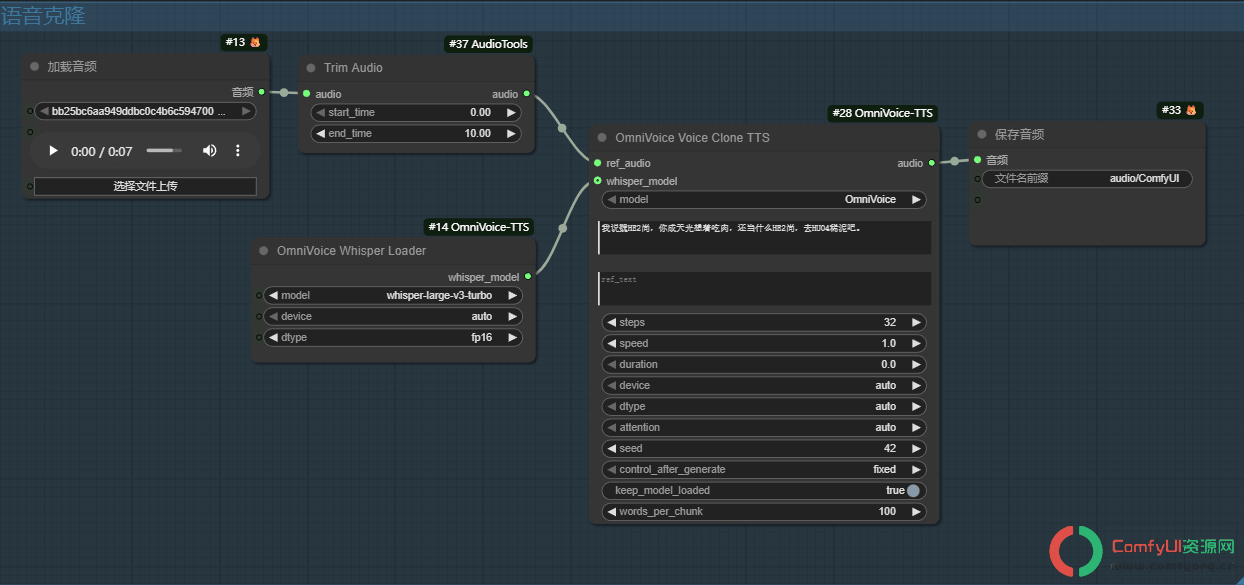Click the 保存音频 音频 input port
This screenshot has width=1244, height=585.
(x=977, y=159)
